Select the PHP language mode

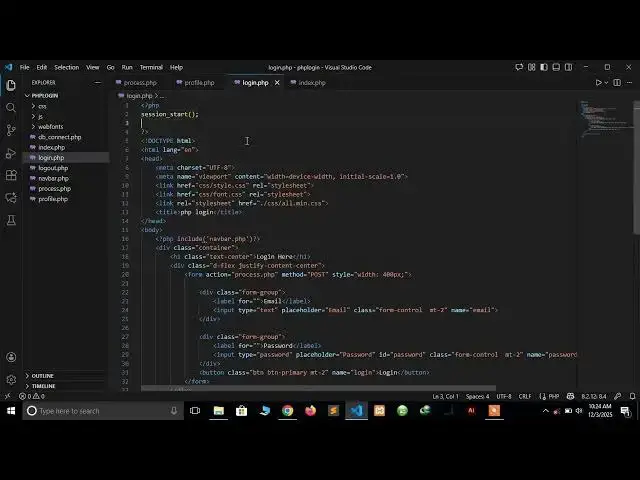[x=553, y=396]
